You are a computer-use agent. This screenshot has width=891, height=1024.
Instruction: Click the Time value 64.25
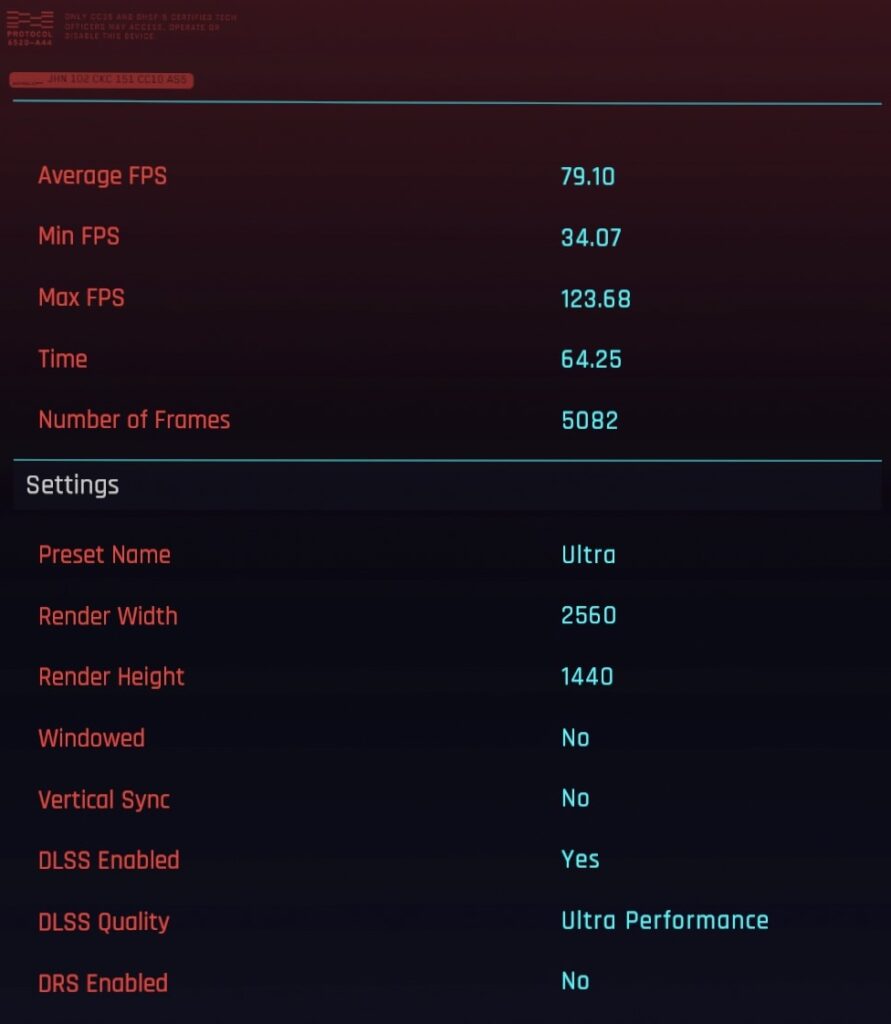click(x=591, y=359)
